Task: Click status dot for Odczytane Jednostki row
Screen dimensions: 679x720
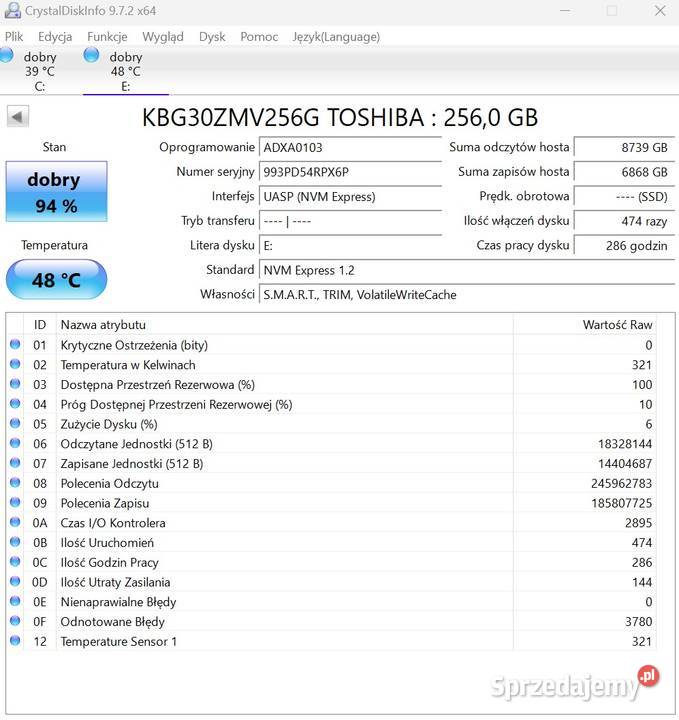Action: [15, 443]
